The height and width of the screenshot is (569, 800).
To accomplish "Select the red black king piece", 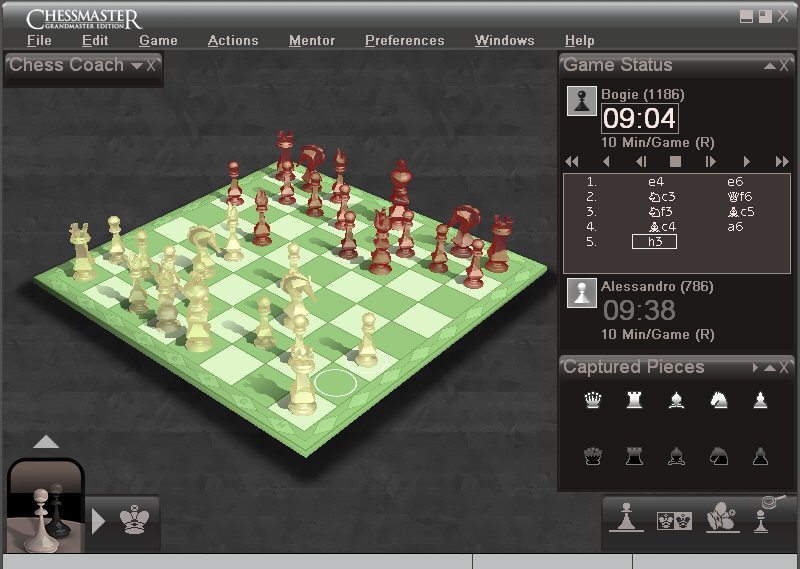I will (x=401, y=195).
